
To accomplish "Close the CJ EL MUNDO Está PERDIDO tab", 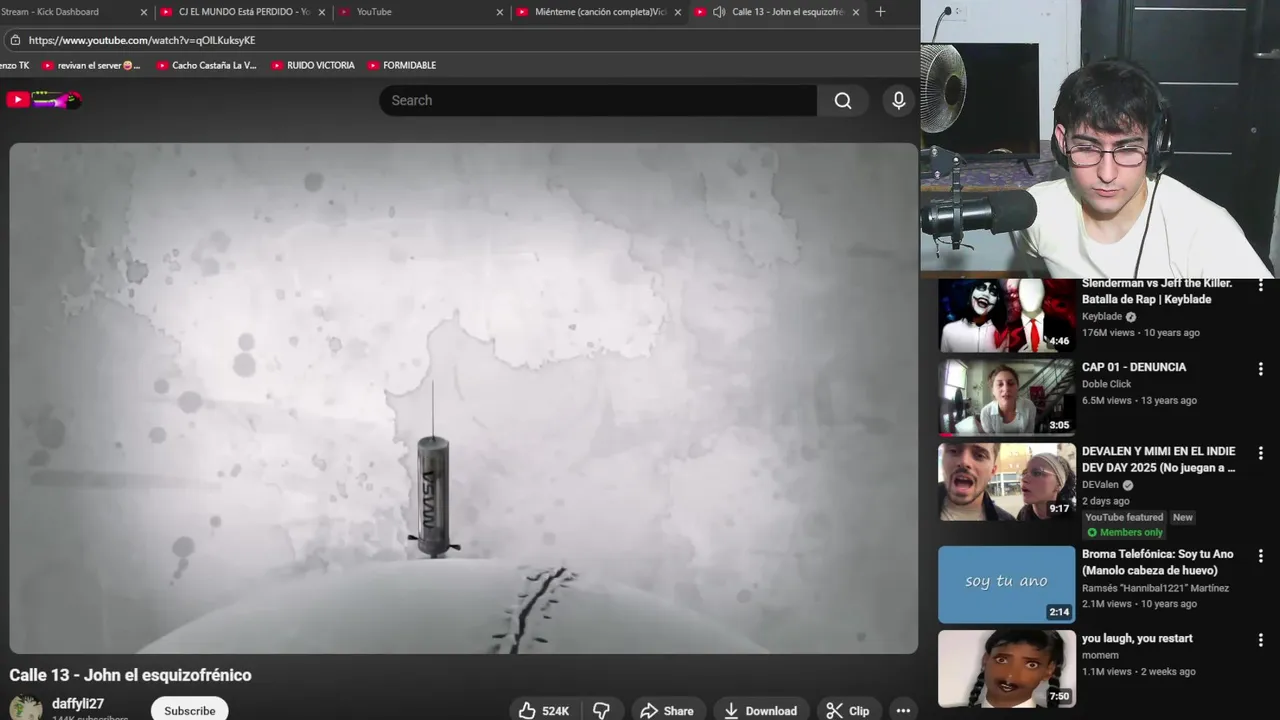I will (x=321, y=12).
